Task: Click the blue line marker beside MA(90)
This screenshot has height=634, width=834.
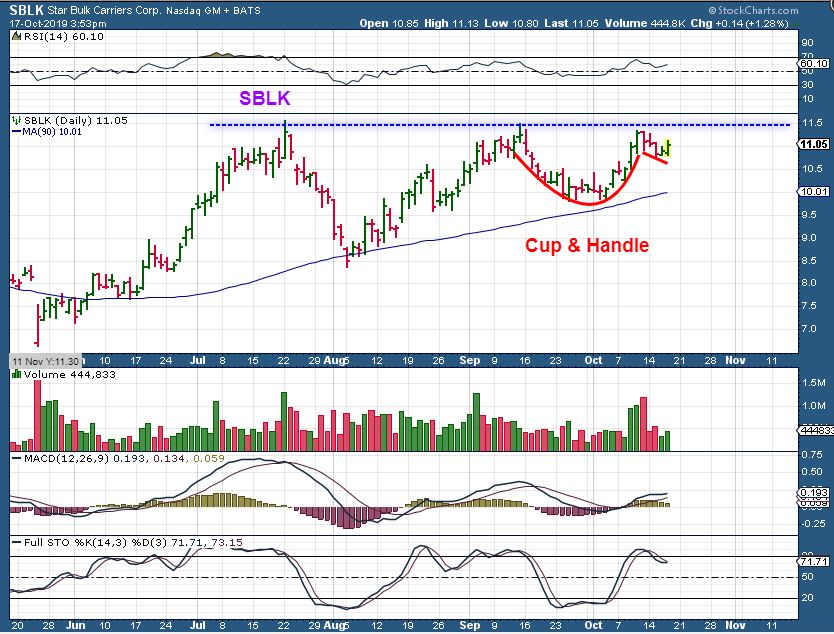Action: (x=16, y=131)
